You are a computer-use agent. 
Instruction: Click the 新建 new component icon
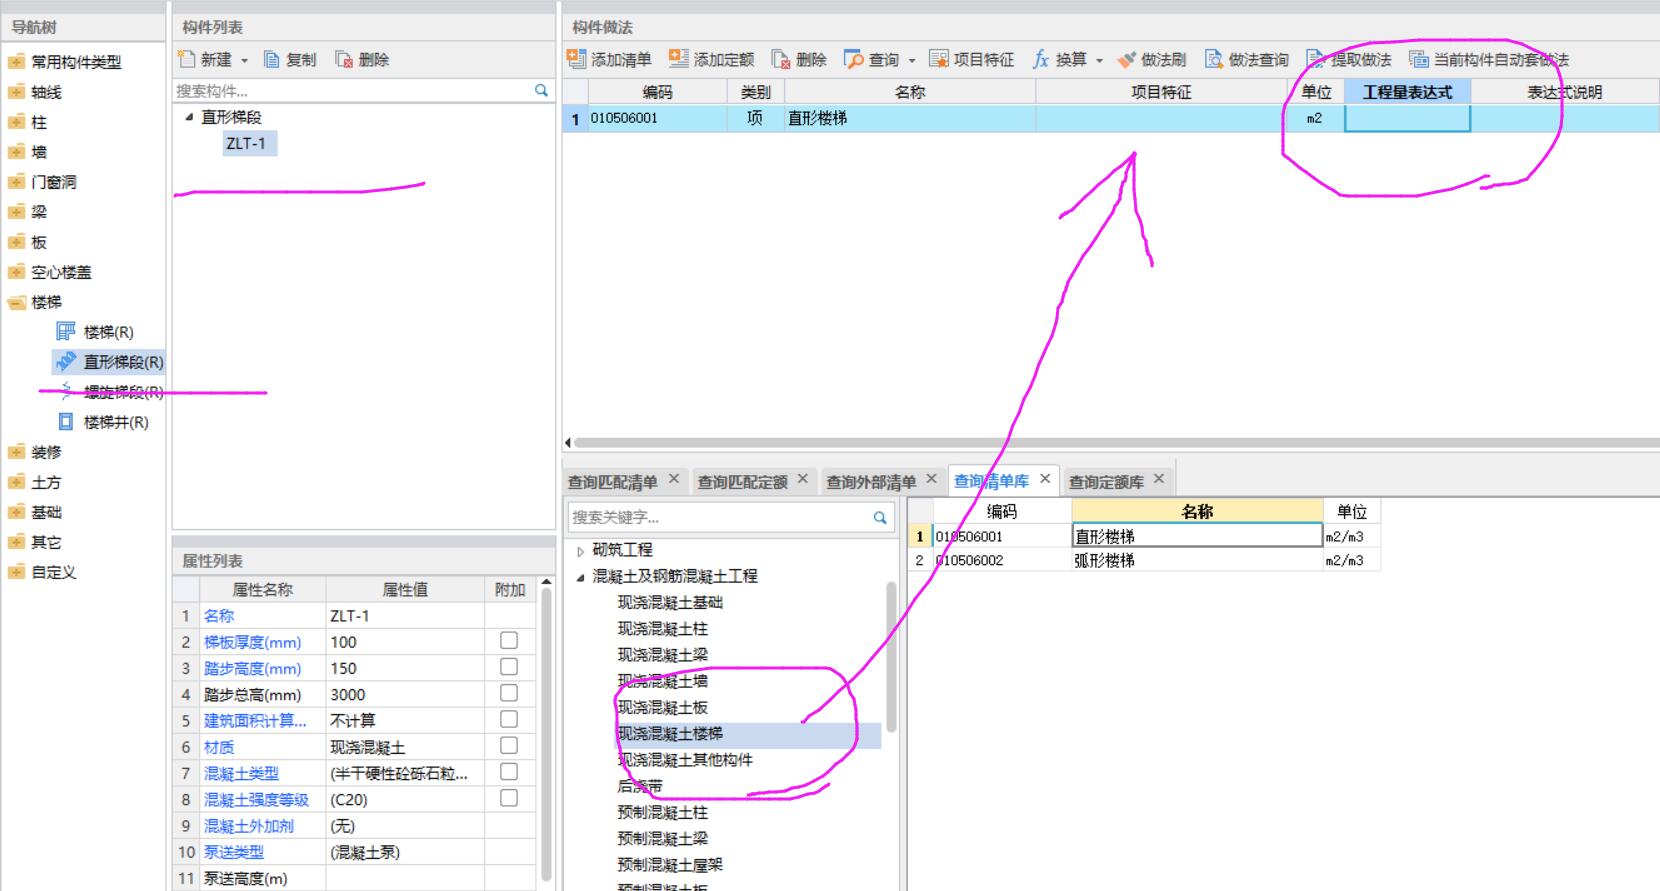[186, 59]
